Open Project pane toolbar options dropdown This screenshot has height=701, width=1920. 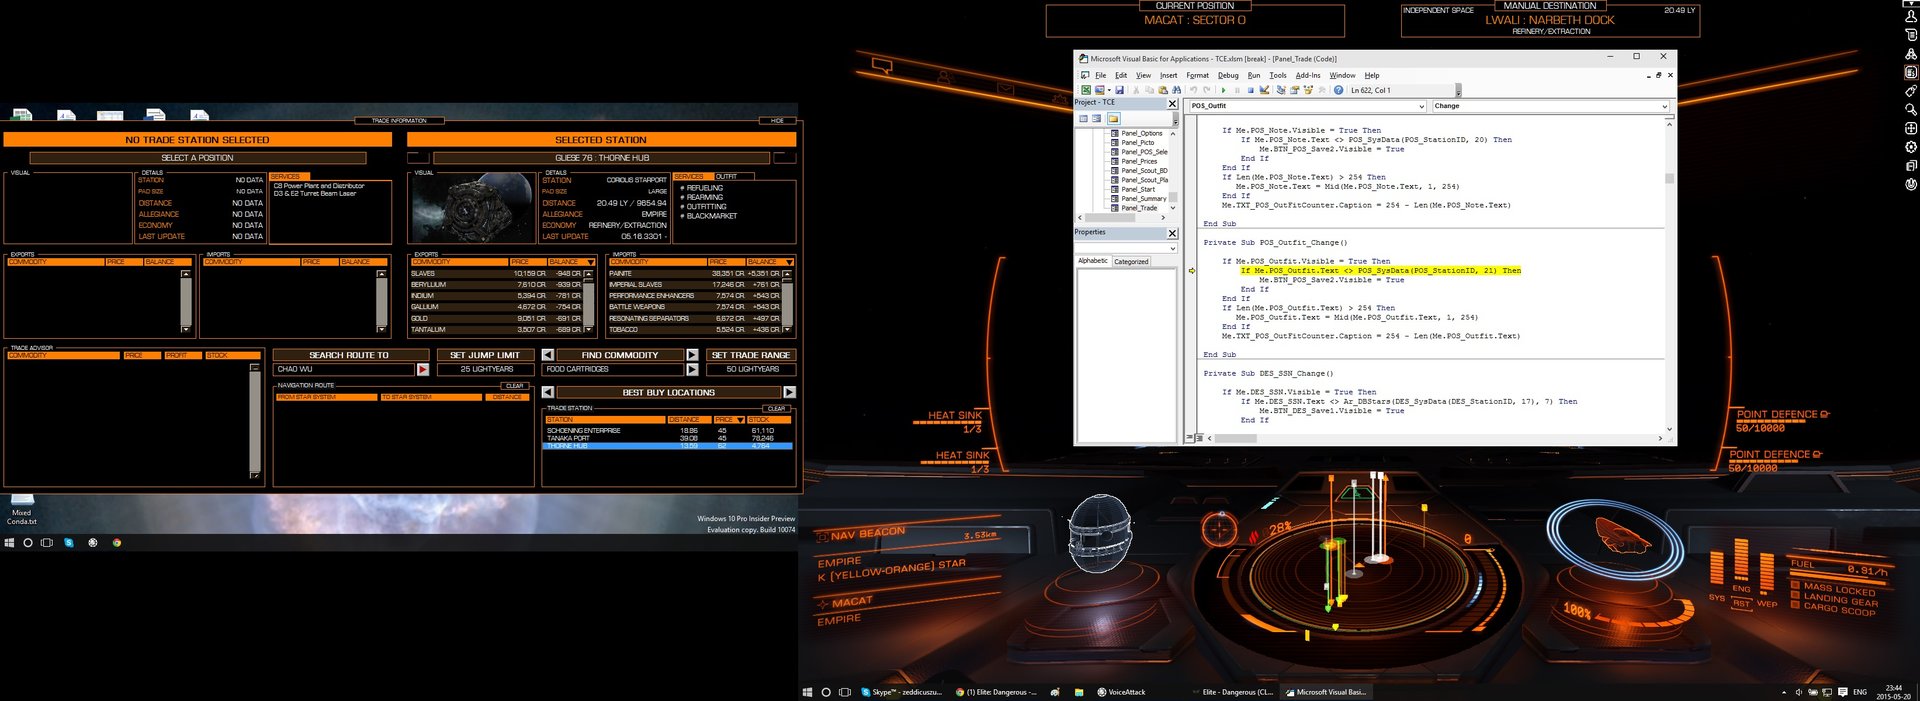point(1175,119)
